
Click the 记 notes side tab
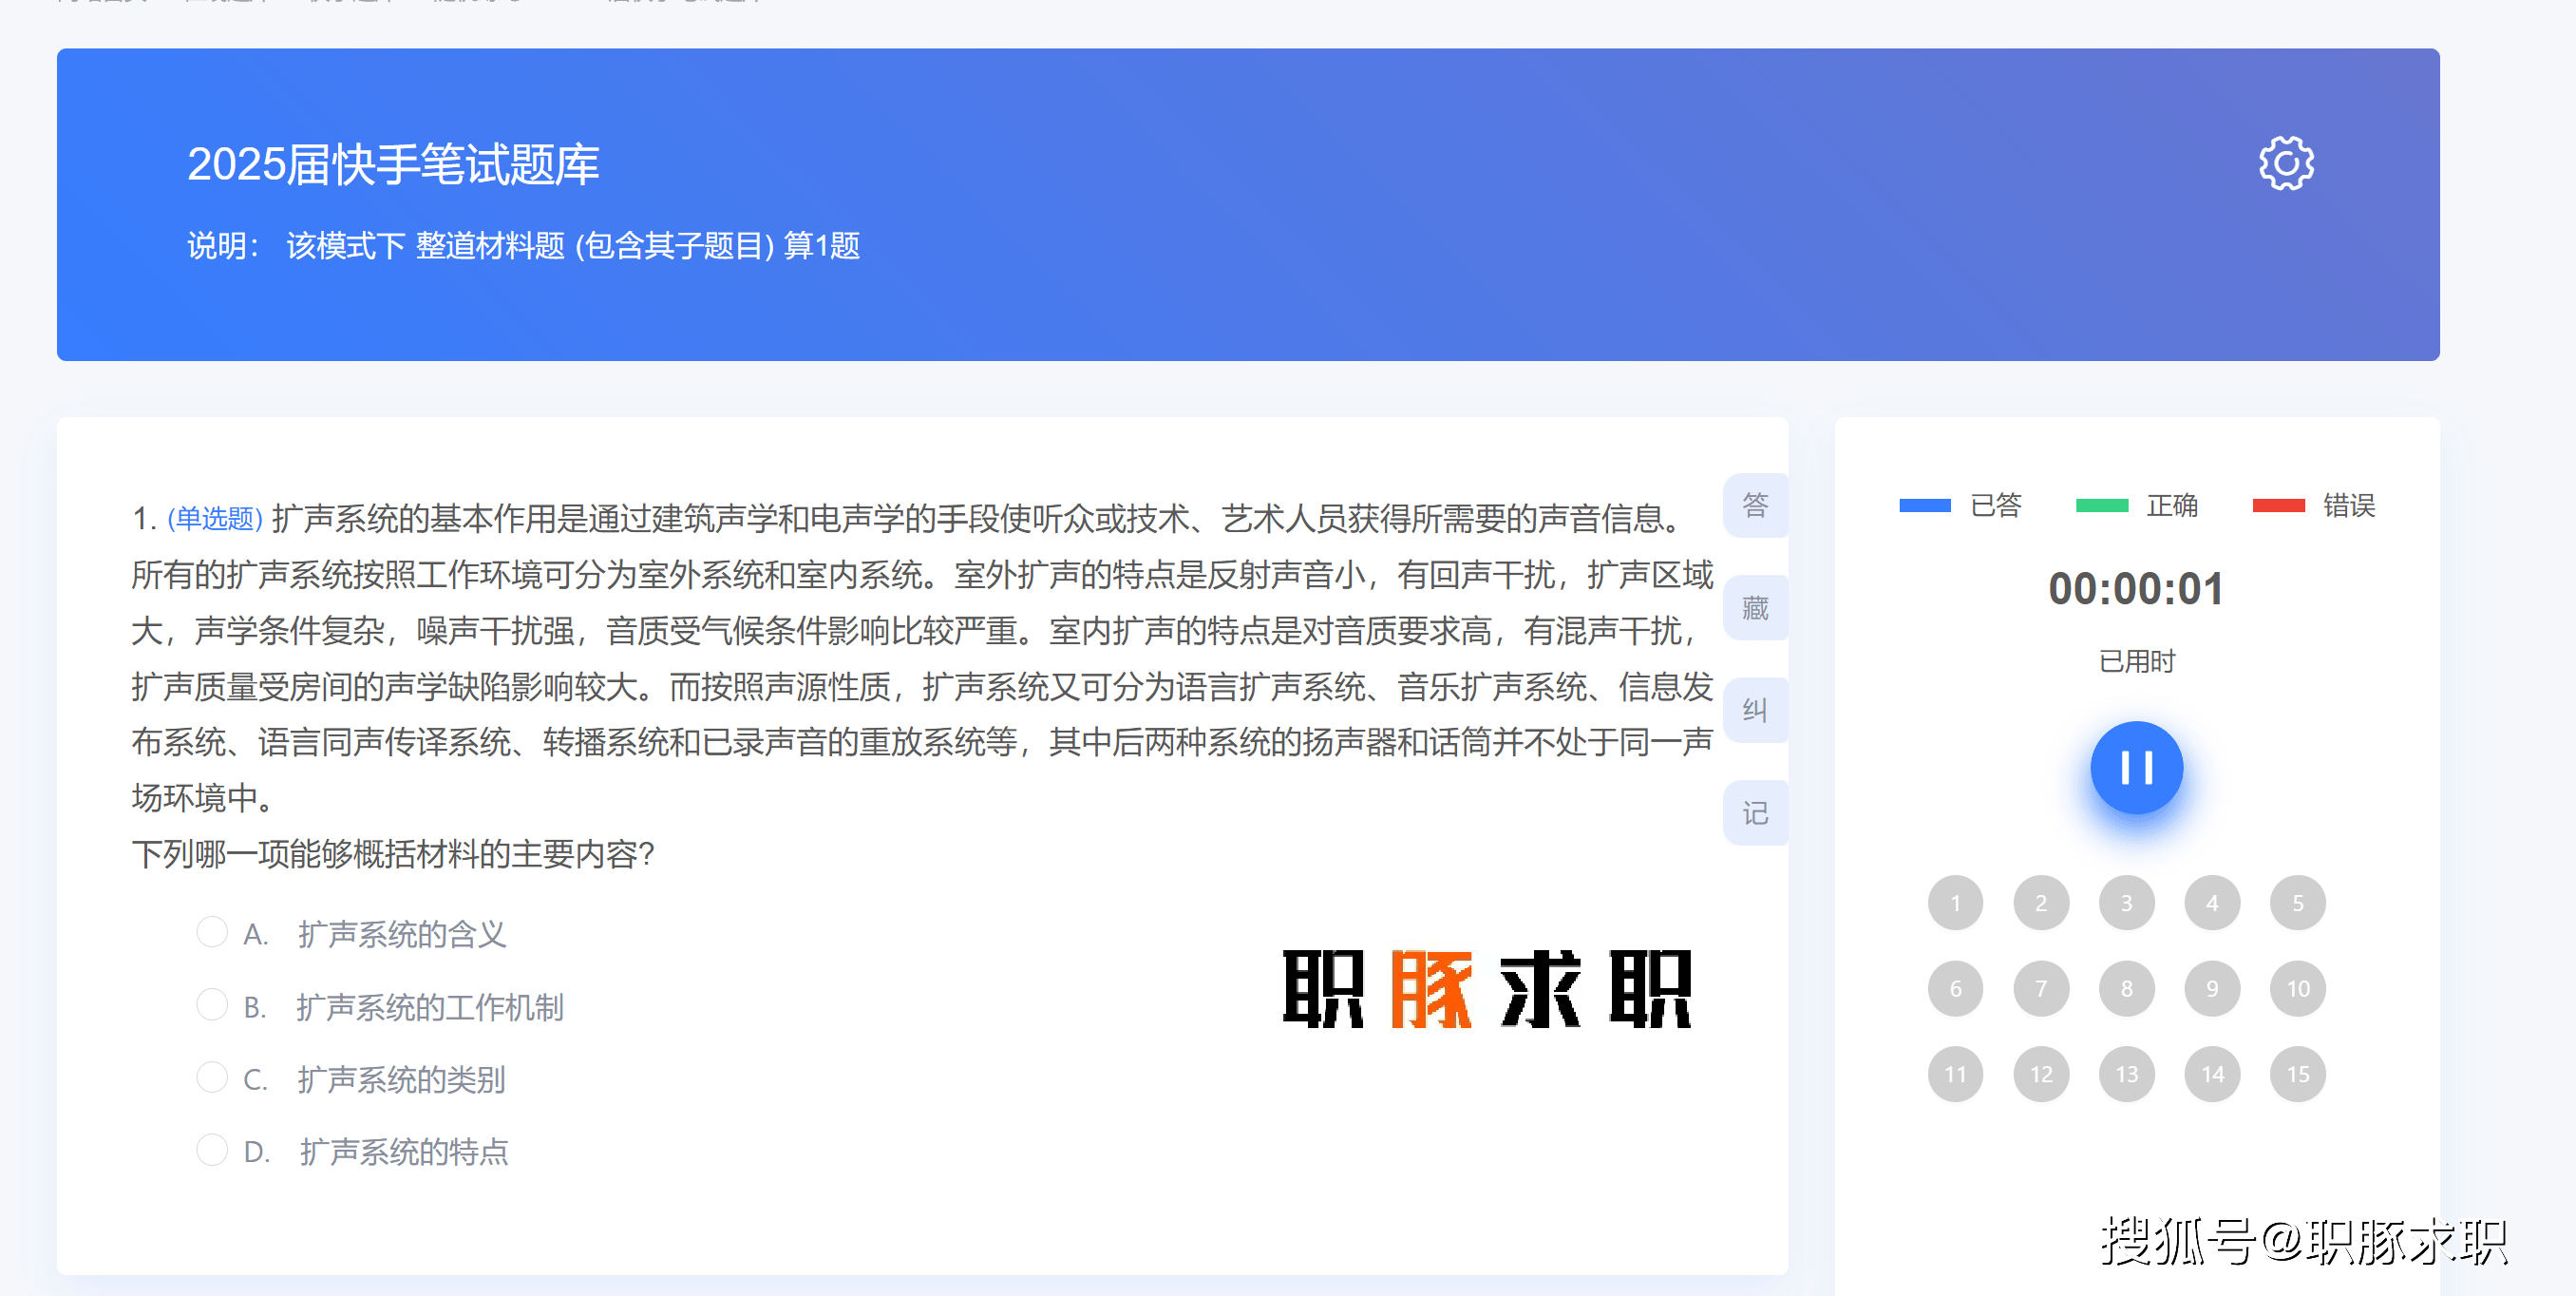click(1754, 813)
